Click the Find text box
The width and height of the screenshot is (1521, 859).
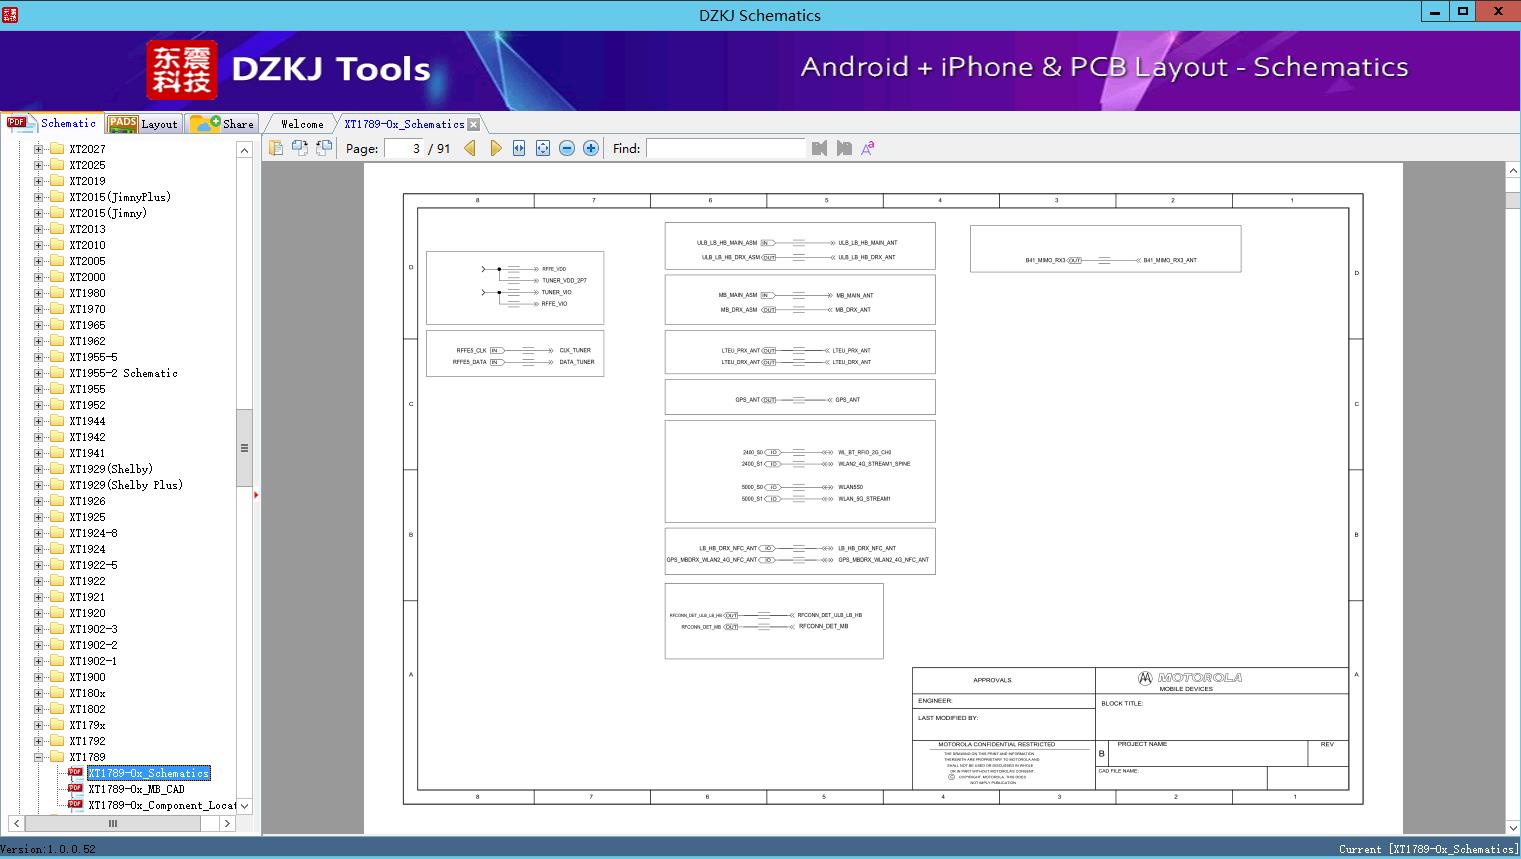coord(726,148)
